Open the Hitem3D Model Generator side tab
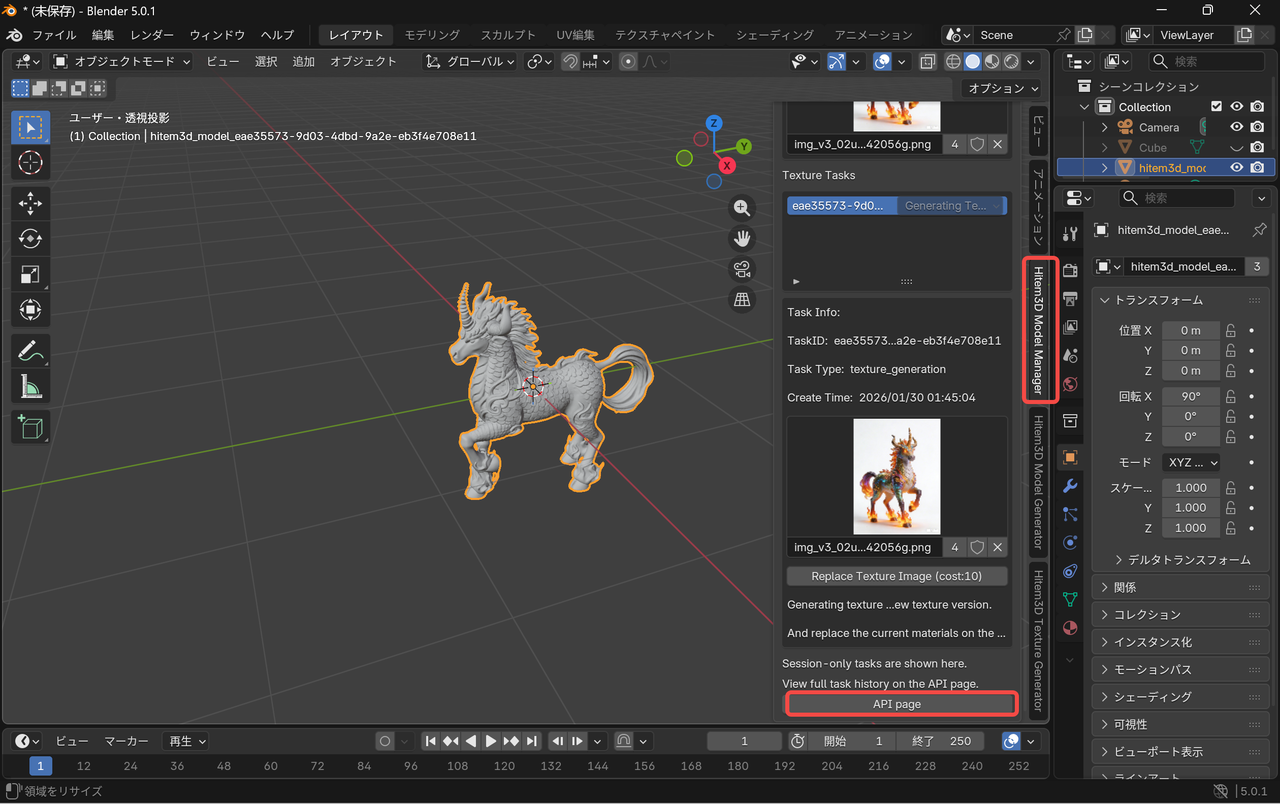1280x804 pixels. pyautogui.click(x=1038, y=482)
